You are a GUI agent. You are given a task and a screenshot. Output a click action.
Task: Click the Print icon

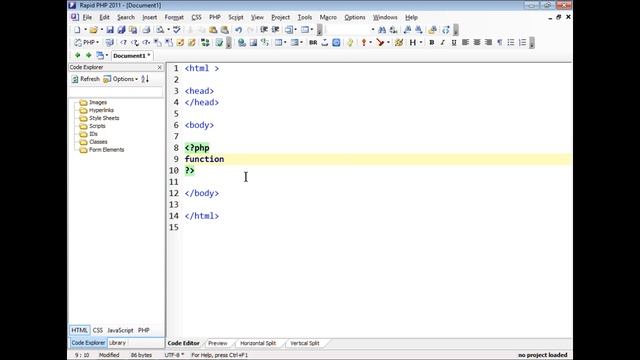pos(146,30)
